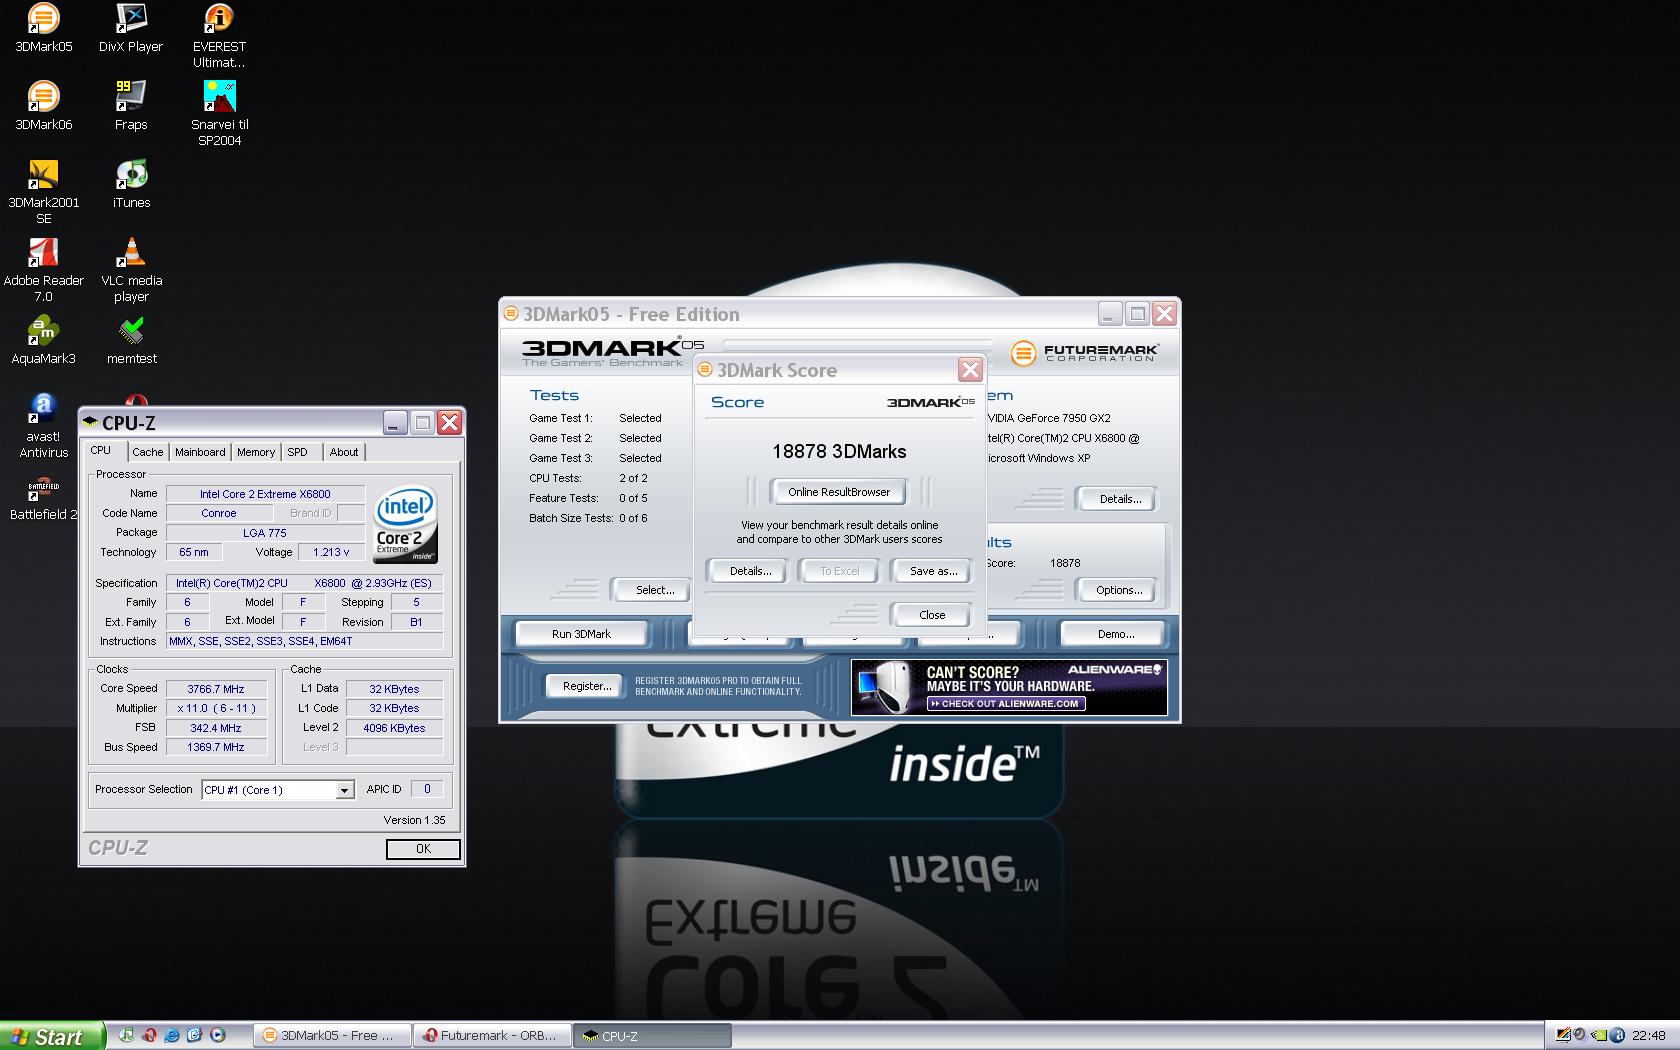The height and width of the screenshot is (1050, 1680).
Task: Open Adobe Reader 7.0 shortcut
Action: tap(43, 270)
